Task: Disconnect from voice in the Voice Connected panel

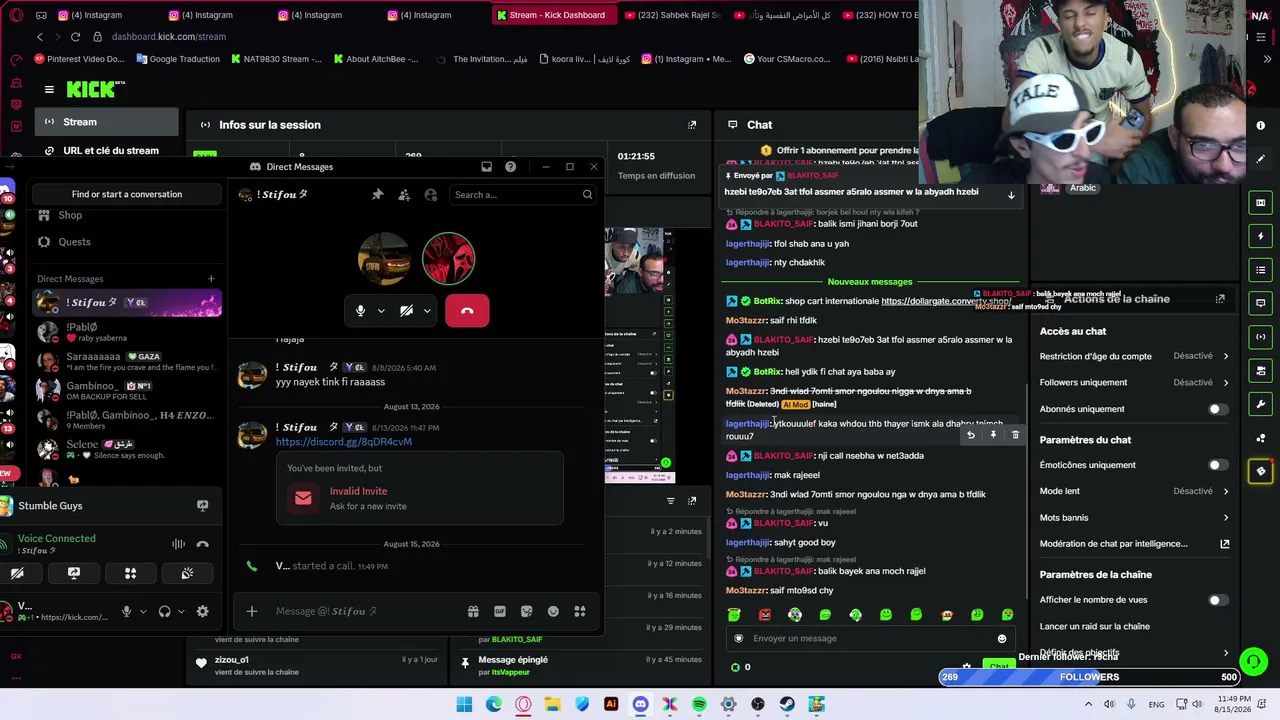Action: (202, 544)
